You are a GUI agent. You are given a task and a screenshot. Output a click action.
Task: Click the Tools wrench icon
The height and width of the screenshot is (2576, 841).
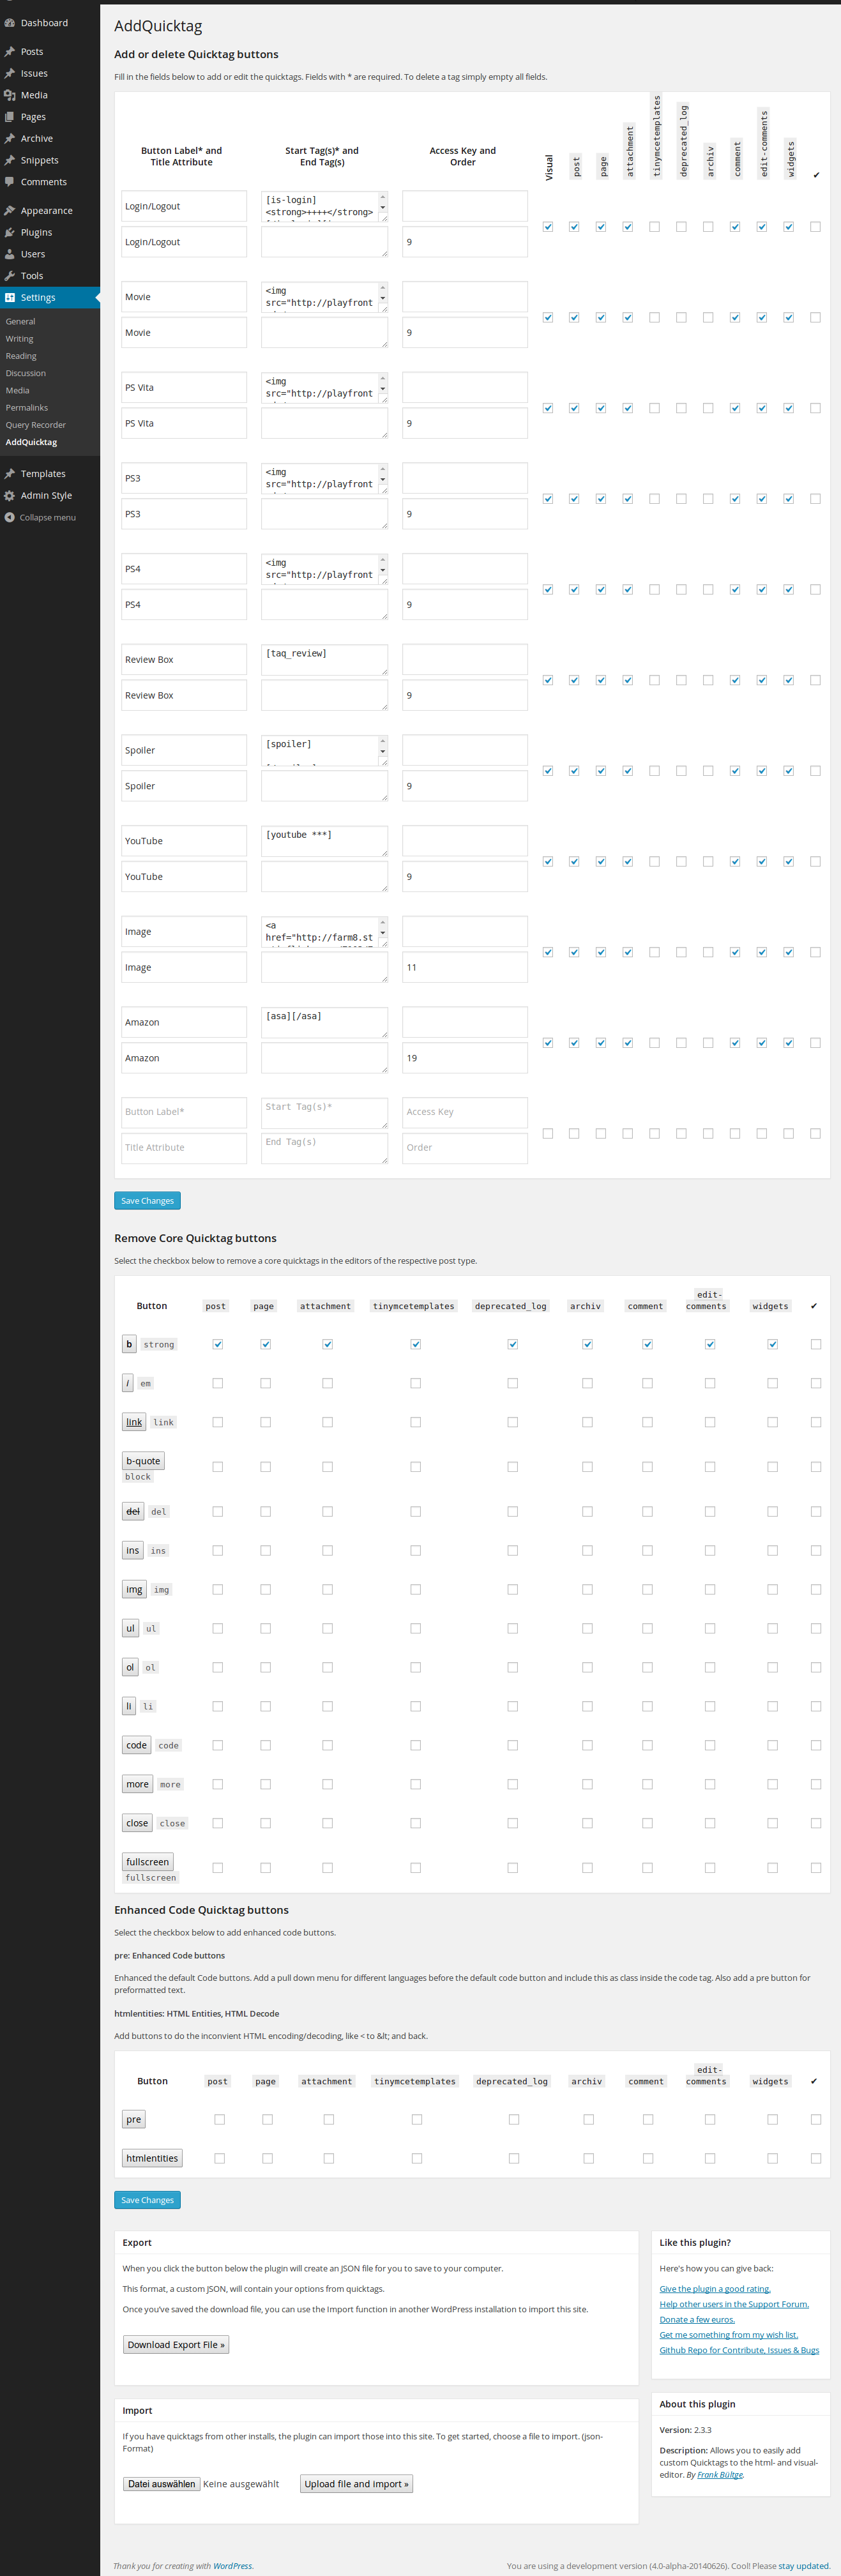pyautogui.click(x=10, y=276)
